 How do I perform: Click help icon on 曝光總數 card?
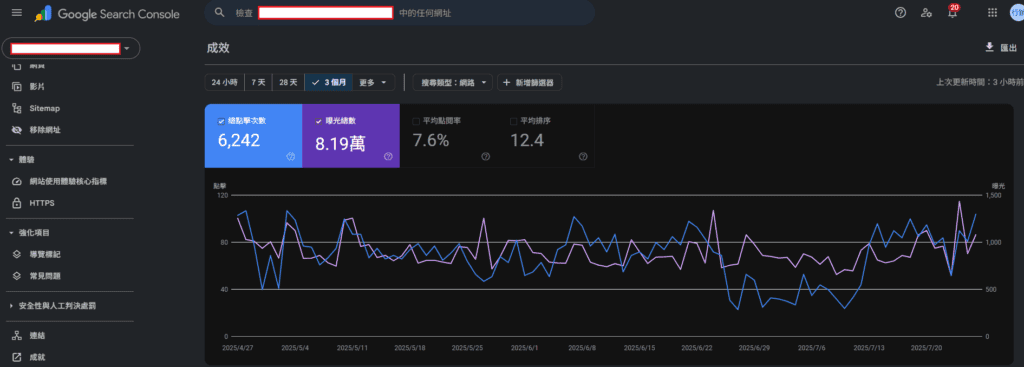coord(388,157)
